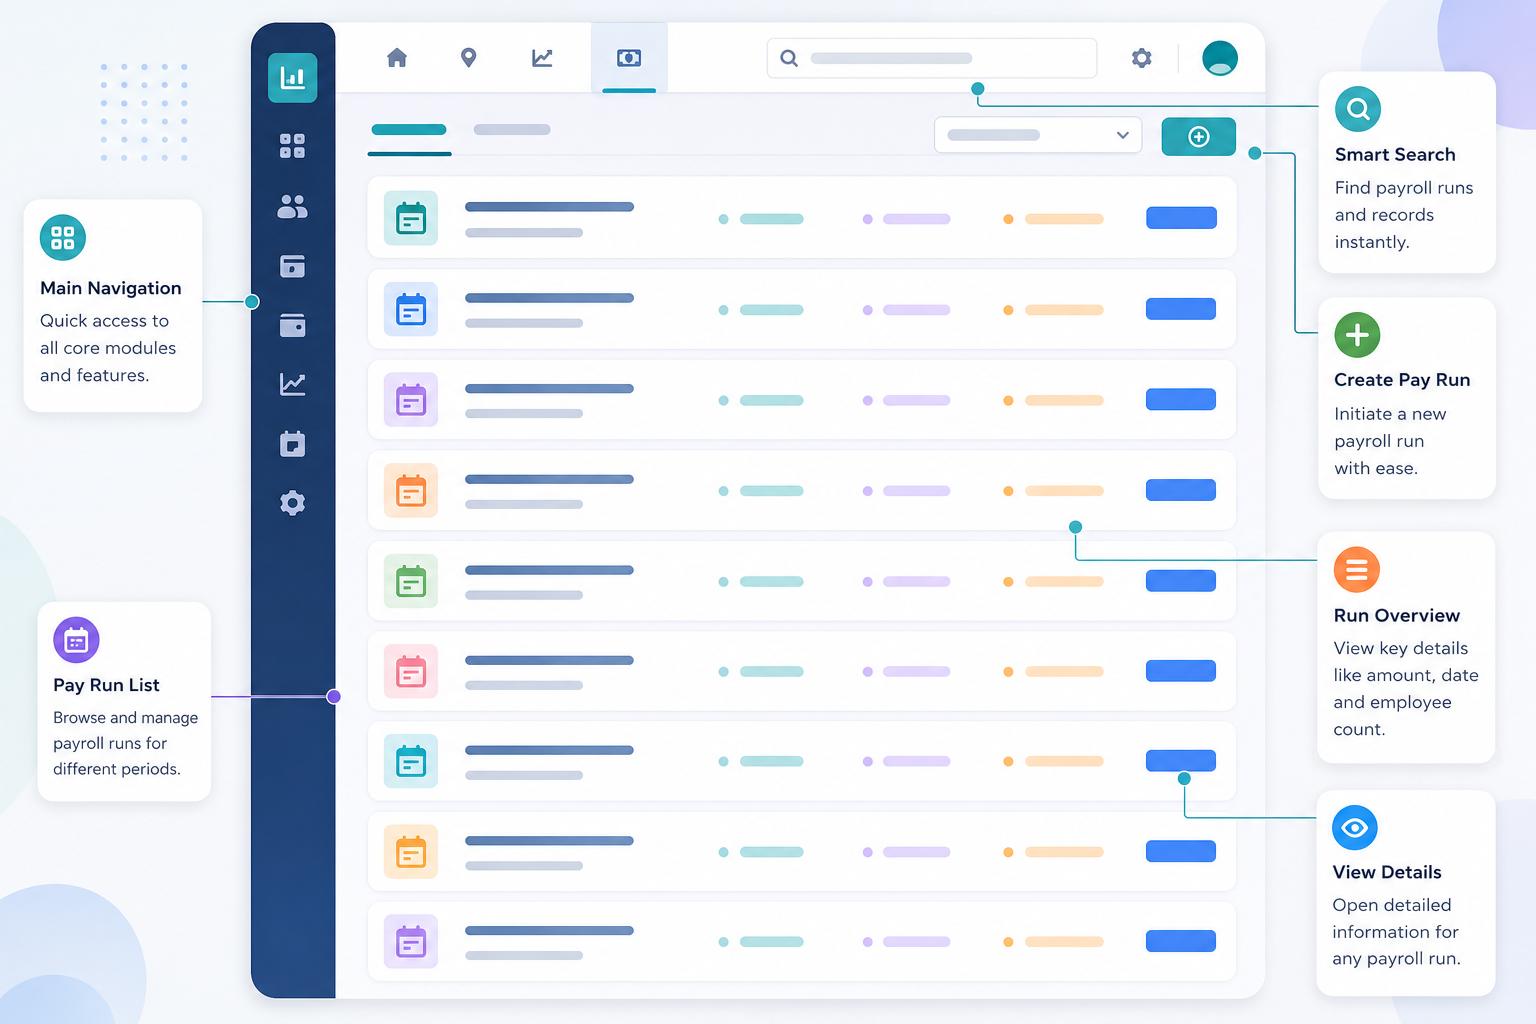
Task: Open the trend line chart icon in the sidebar
Action: tap(292, 384)
